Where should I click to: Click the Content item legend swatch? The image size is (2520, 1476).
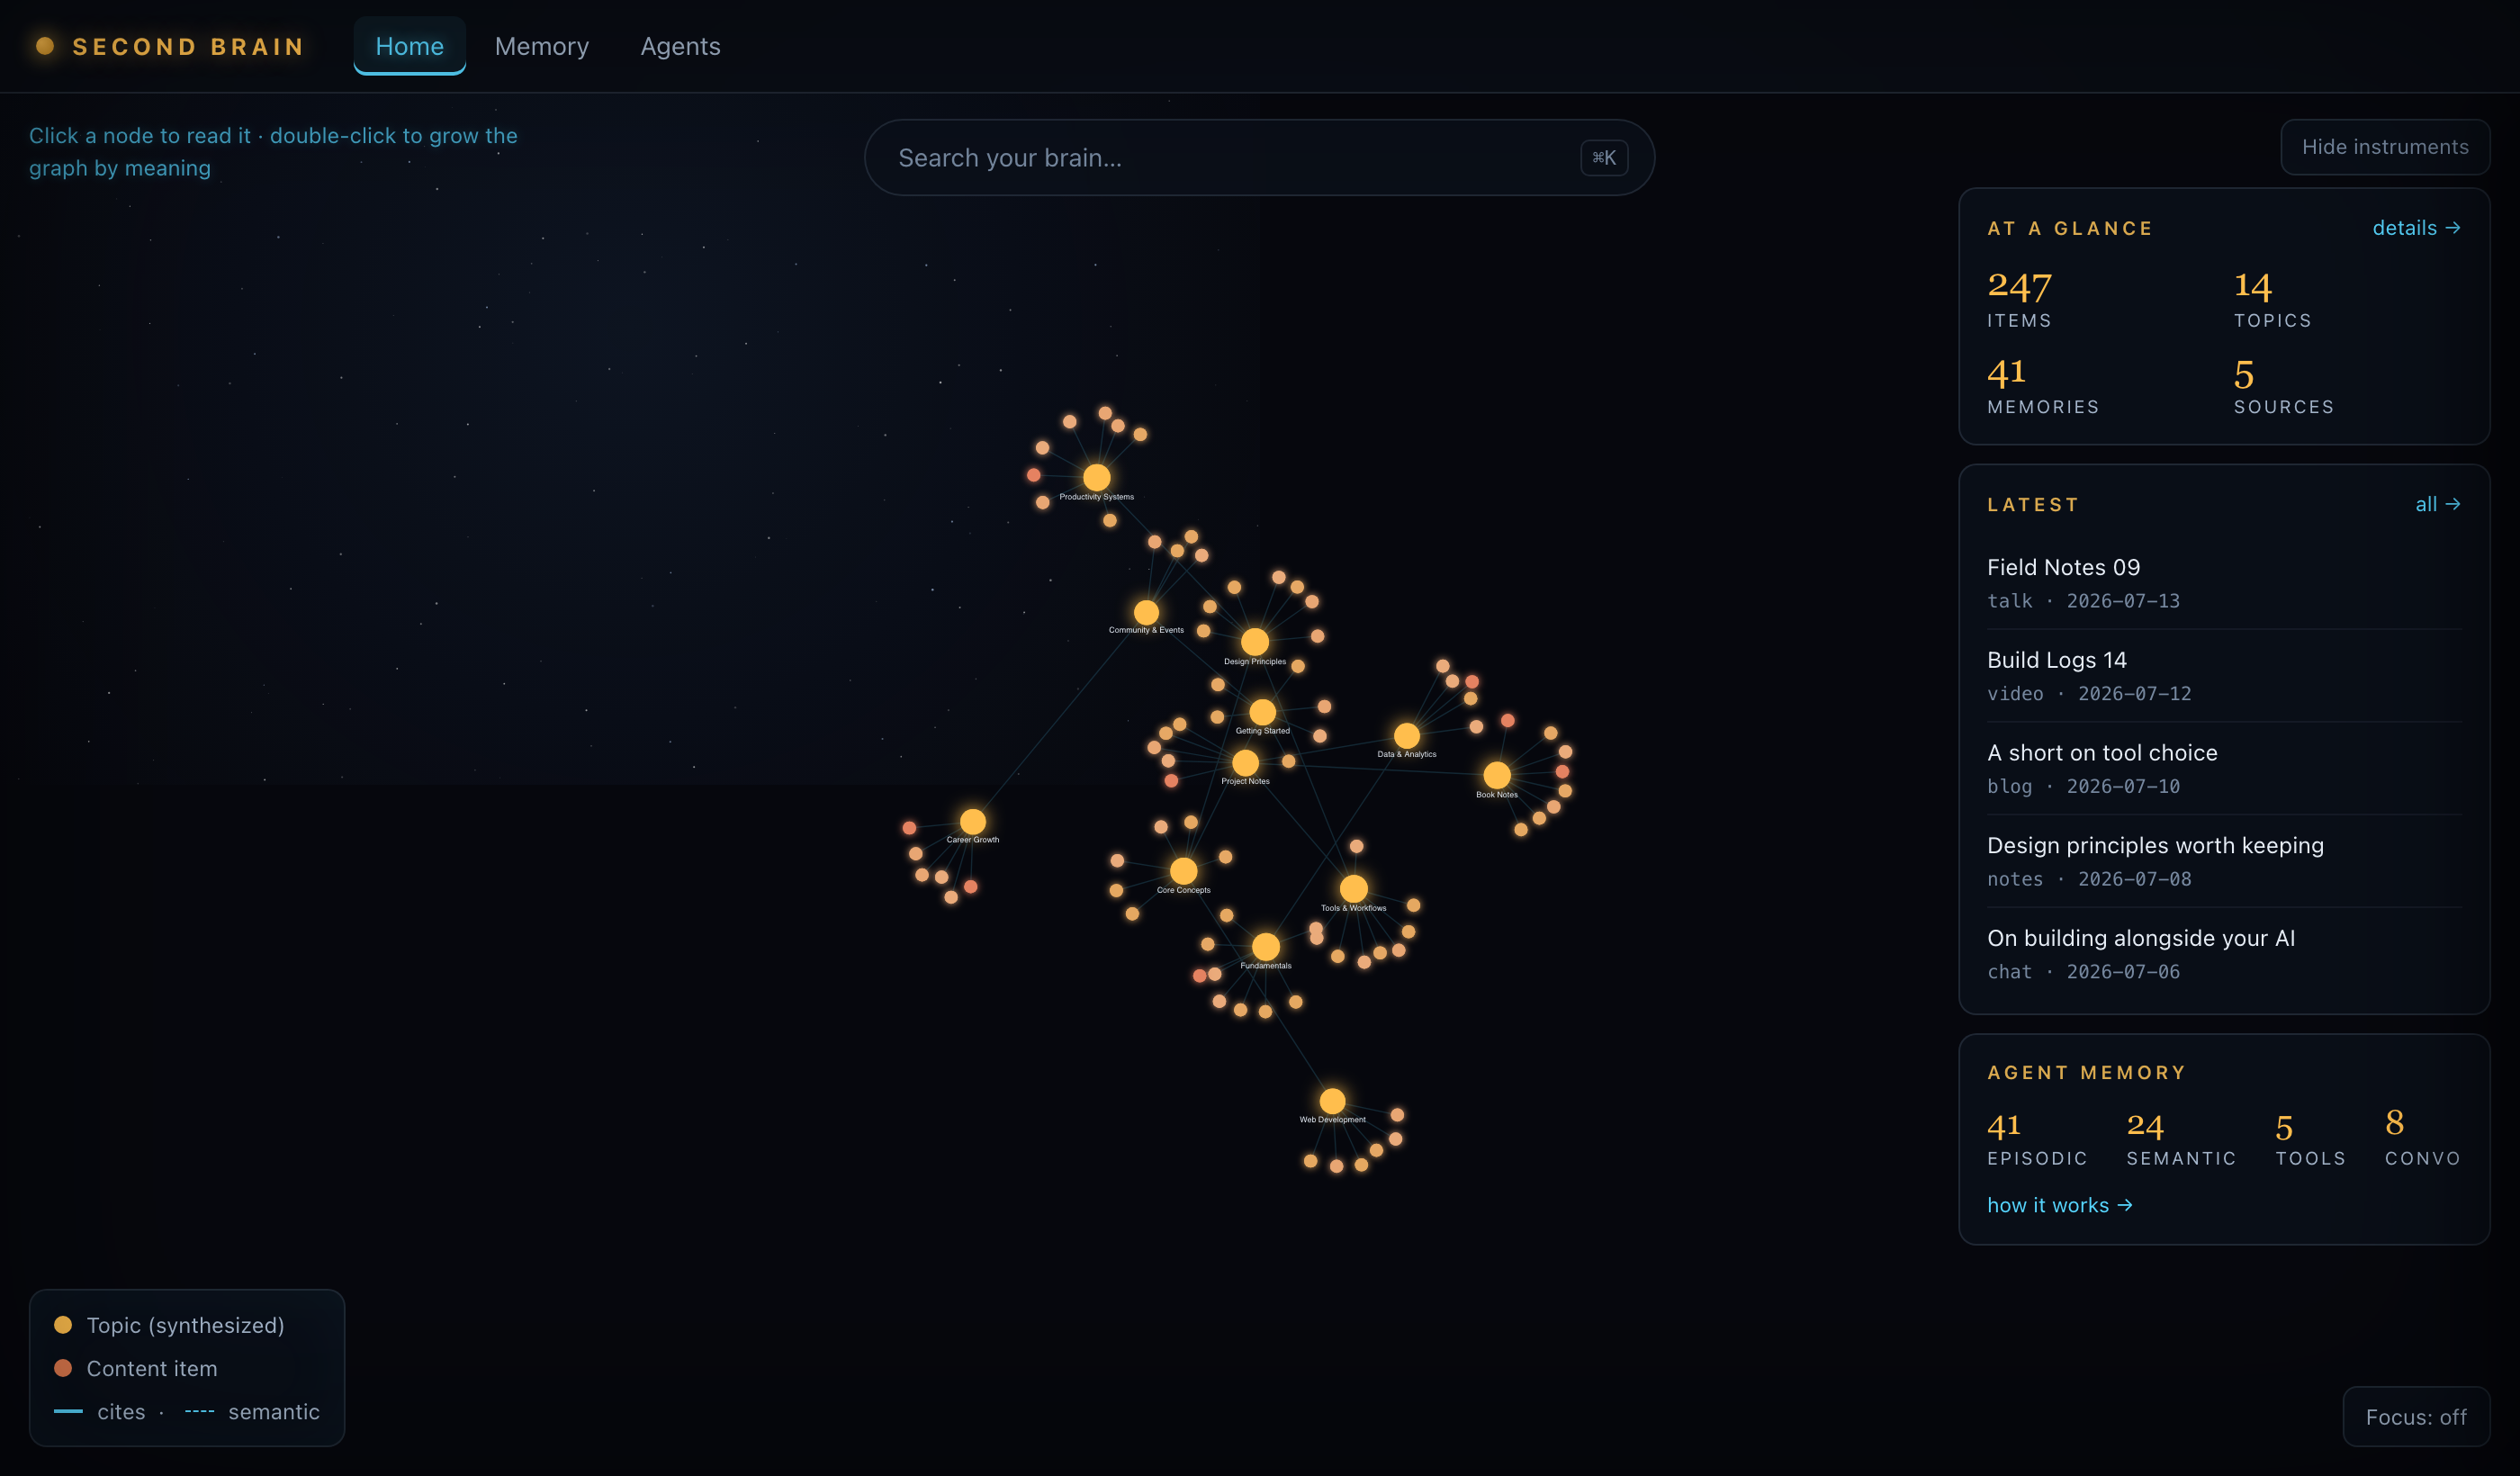[62, 1368]
